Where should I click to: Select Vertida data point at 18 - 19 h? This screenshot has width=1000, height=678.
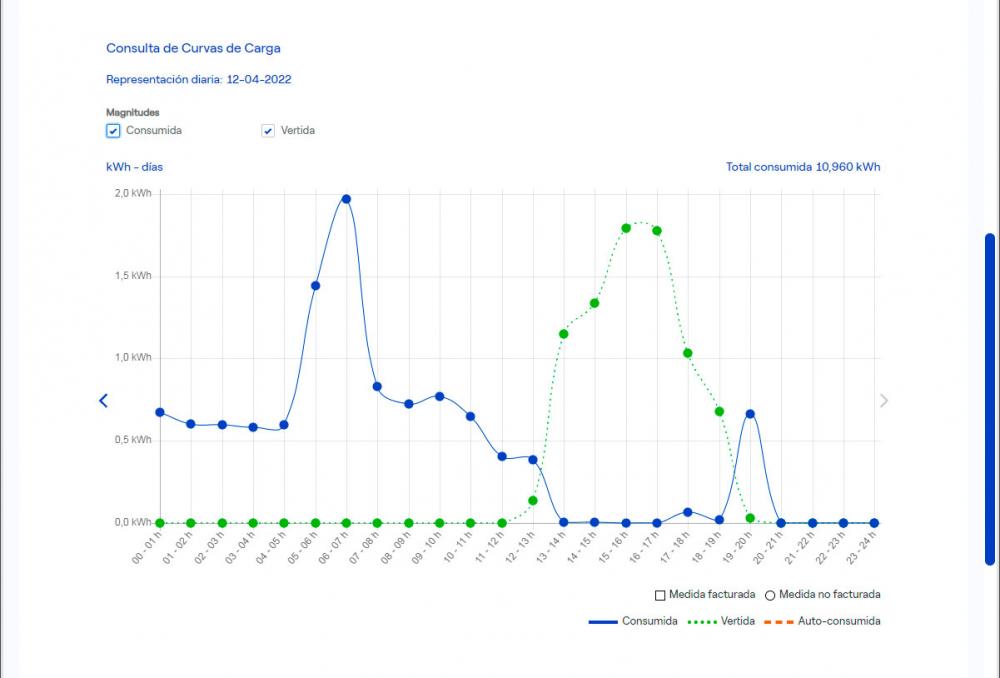719,412
